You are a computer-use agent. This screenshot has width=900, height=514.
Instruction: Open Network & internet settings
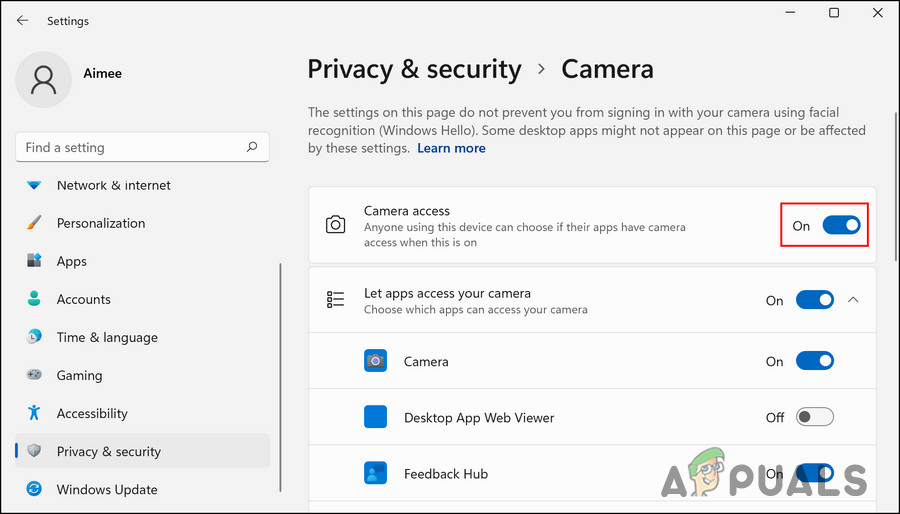click(113, 185)
